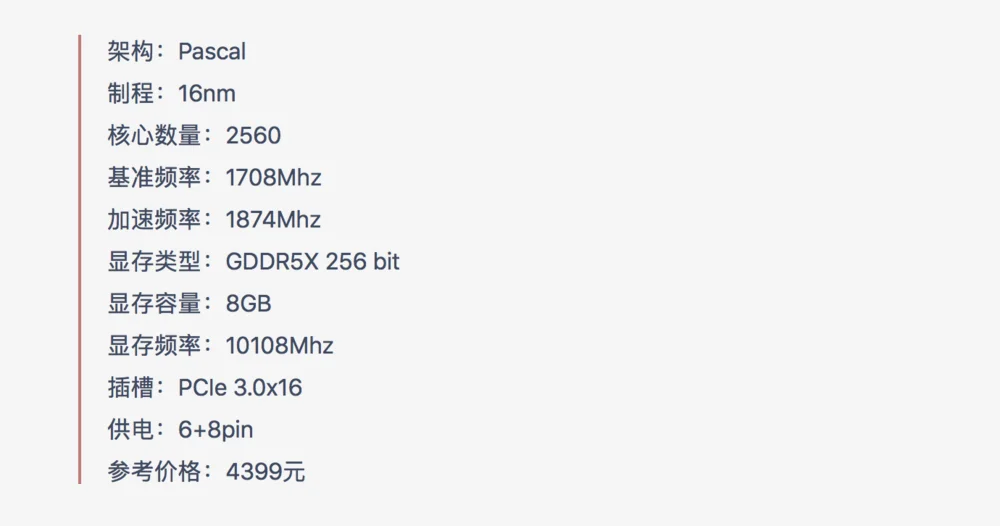This screenshot has height=526, width=1000.
Task: Click the word Pascal
Action: coord(212,52)
